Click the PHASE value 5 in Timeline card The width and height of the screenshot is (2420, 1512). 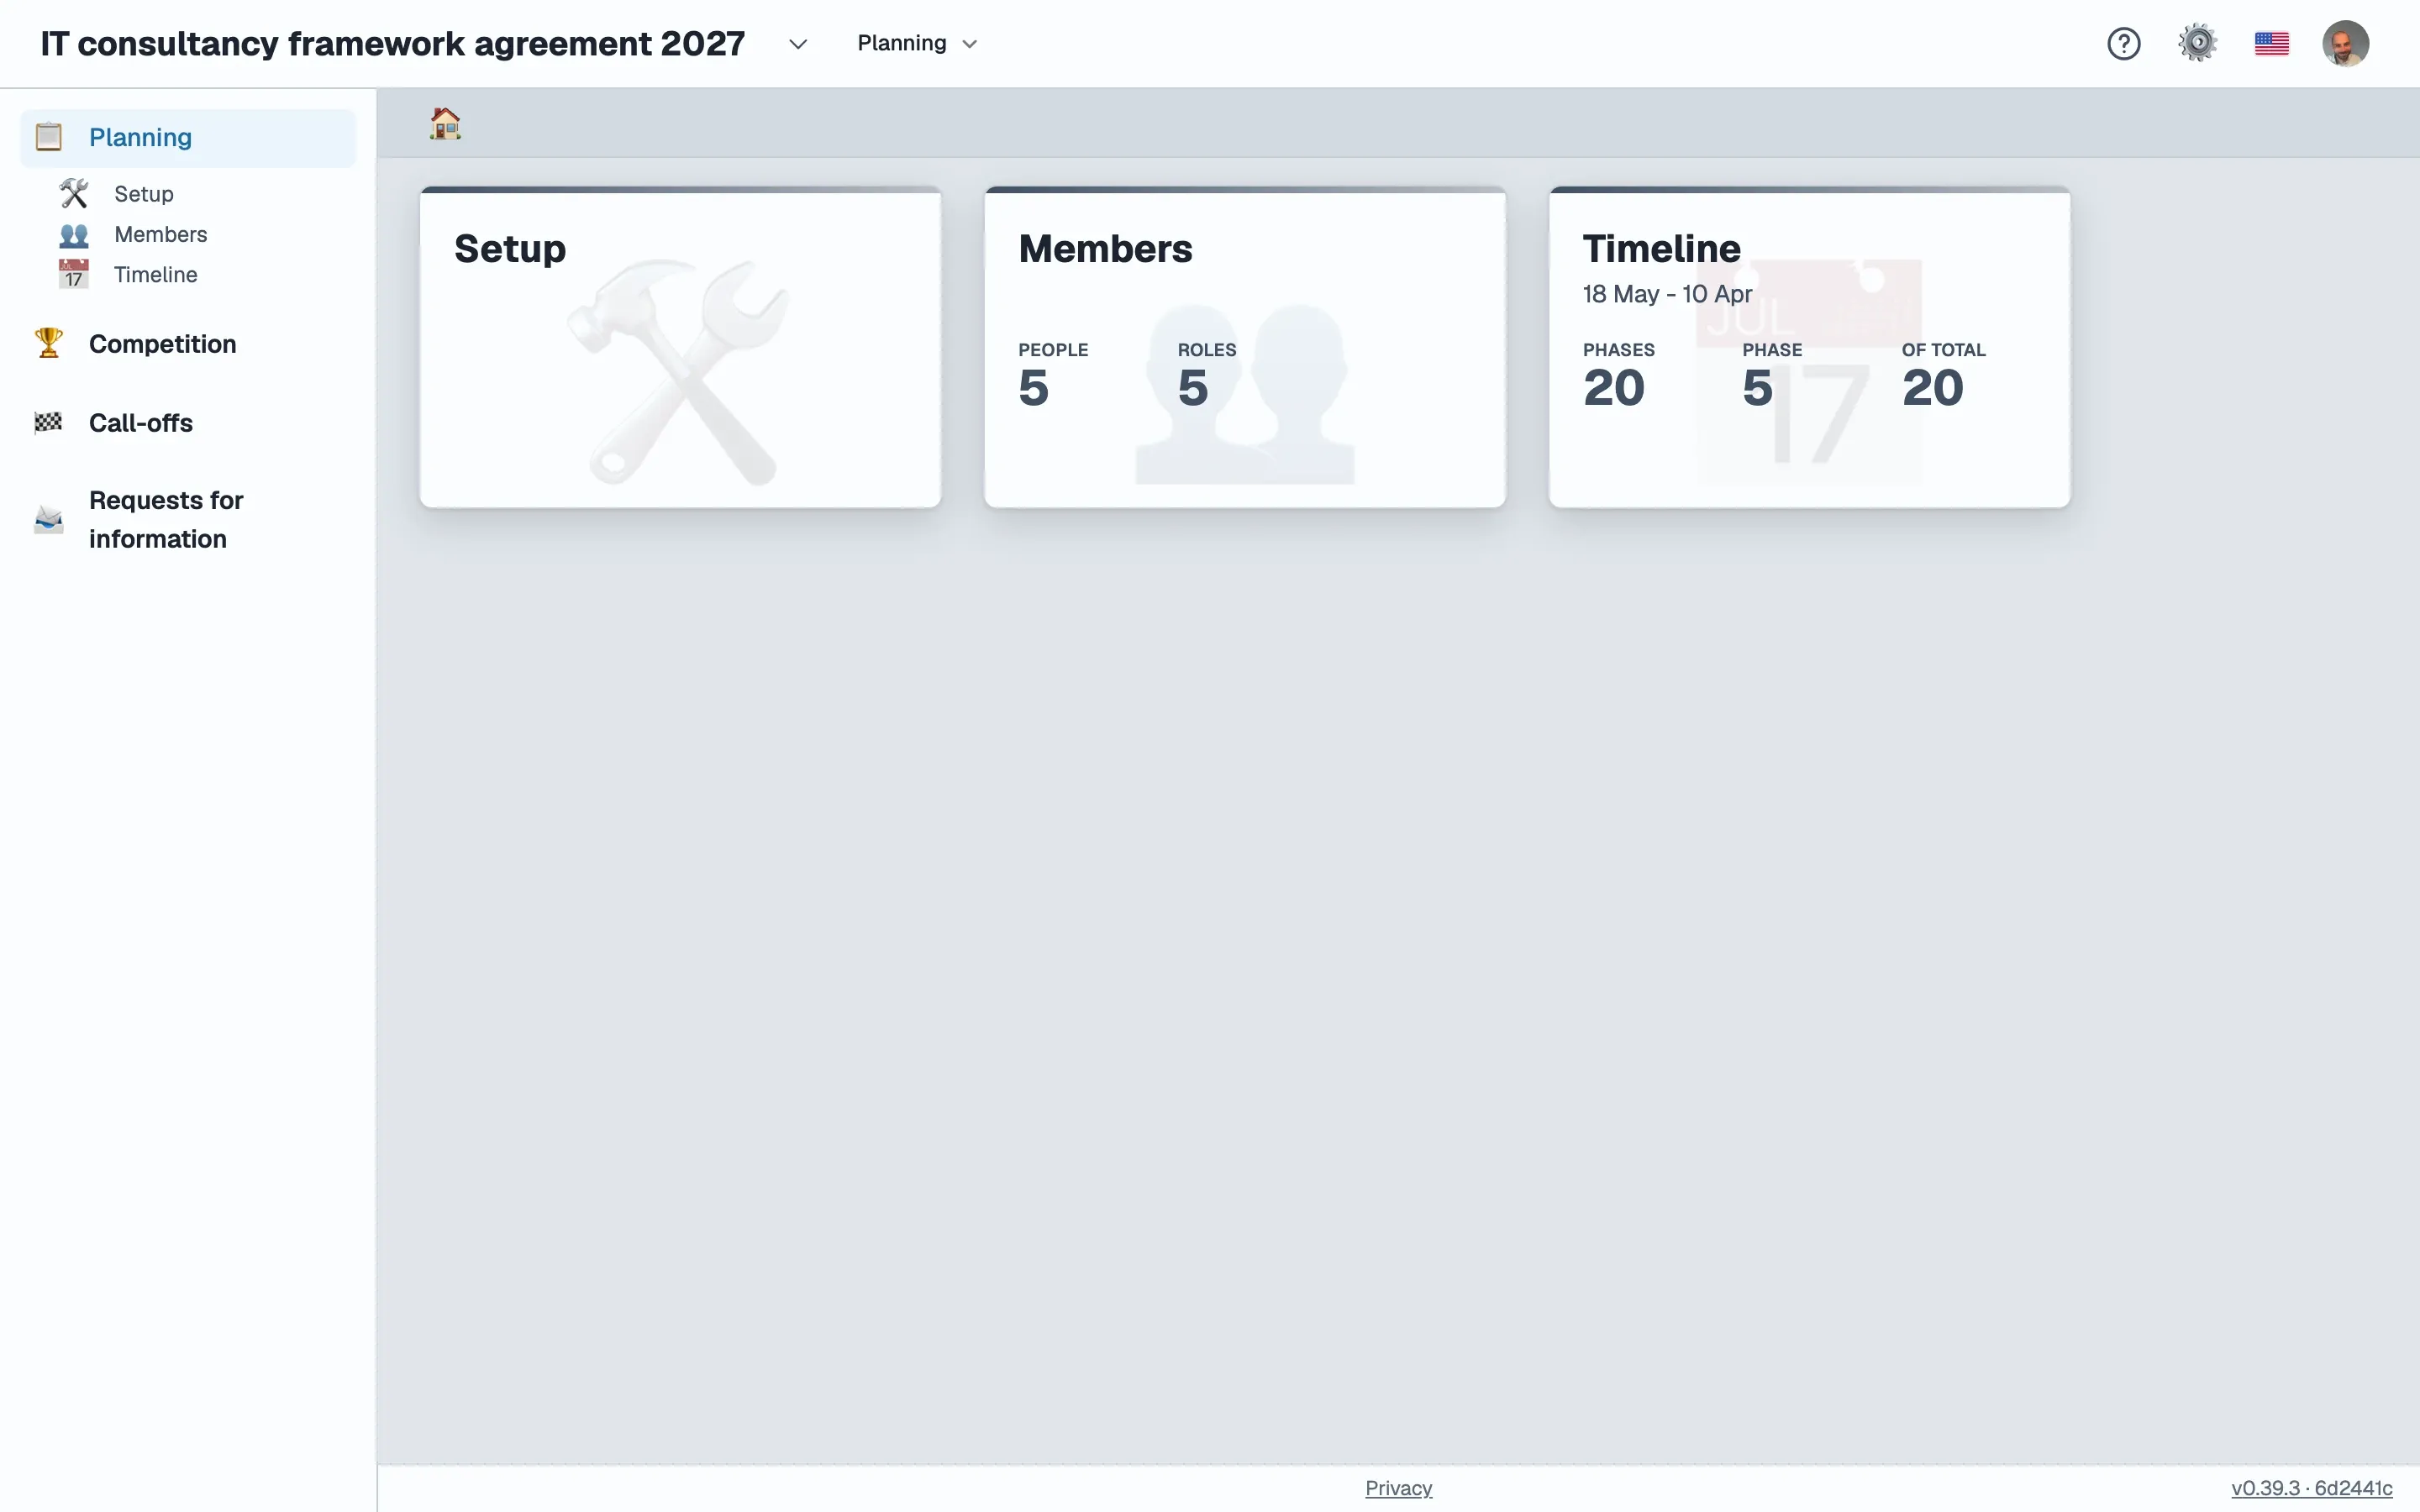click(1757, 388)
